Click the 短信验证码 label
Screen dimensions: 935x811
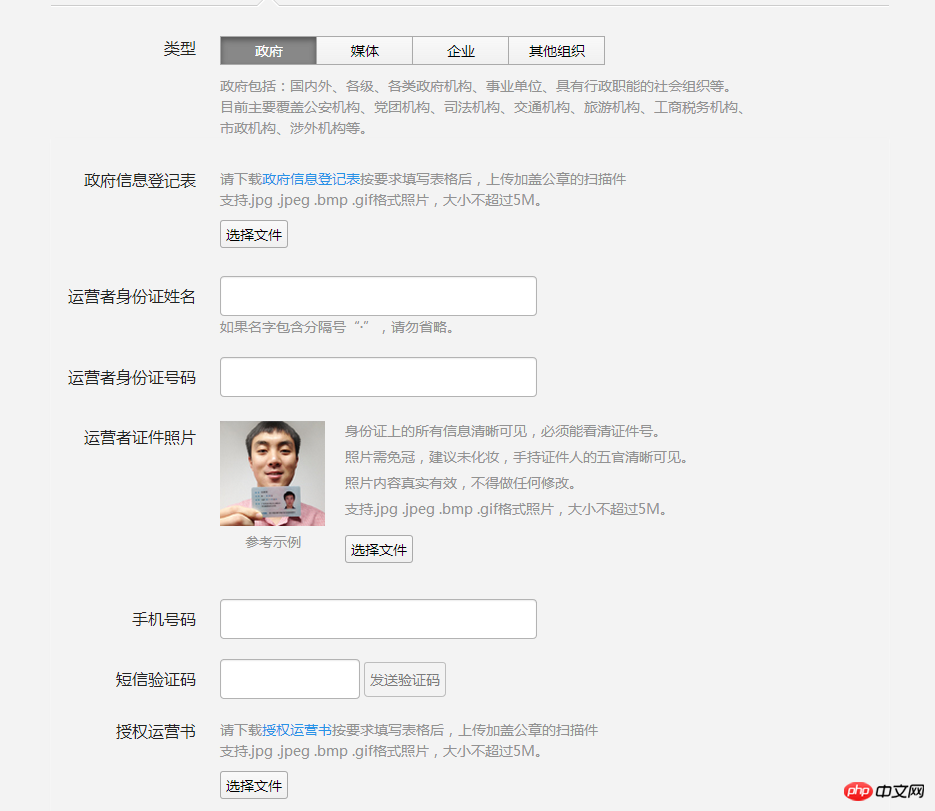coord(156,679)
